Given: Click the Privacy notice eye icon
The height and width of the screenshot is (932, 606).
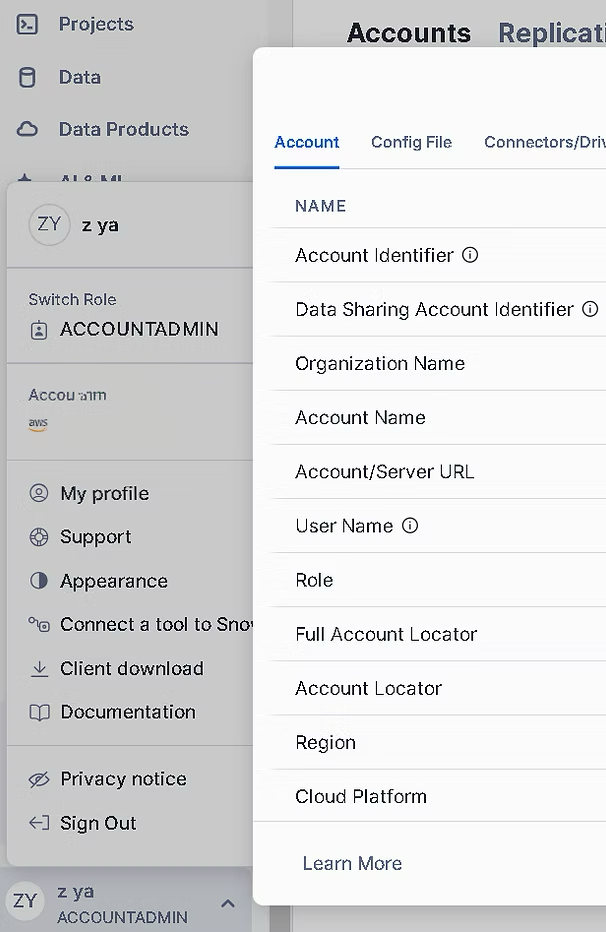Looking at the screenshot, I should click(39, 779).
